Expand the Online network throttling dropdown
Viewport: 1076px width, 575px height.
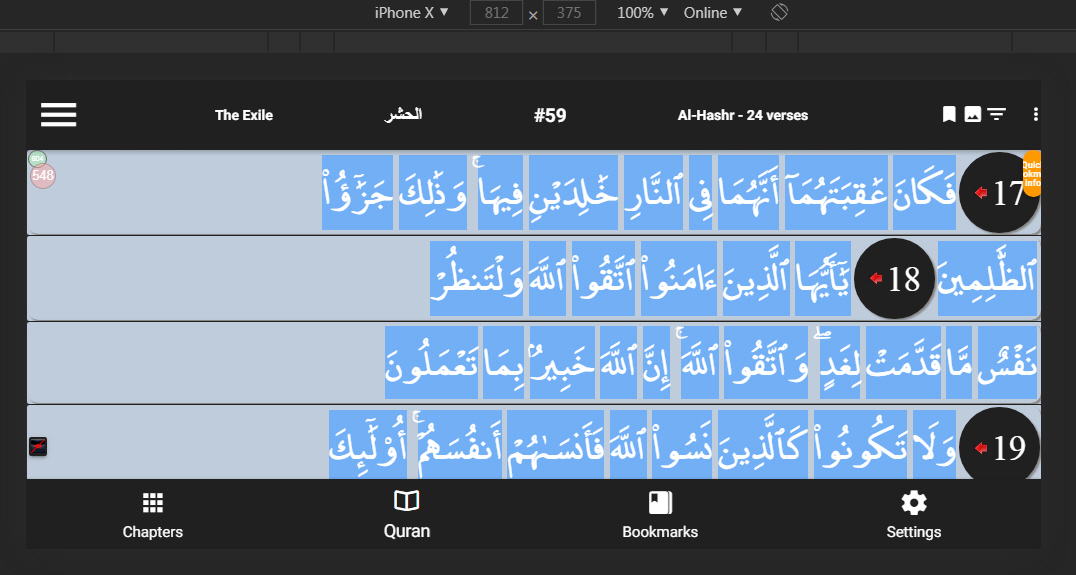pyautogui.click(x=713, y=13)
